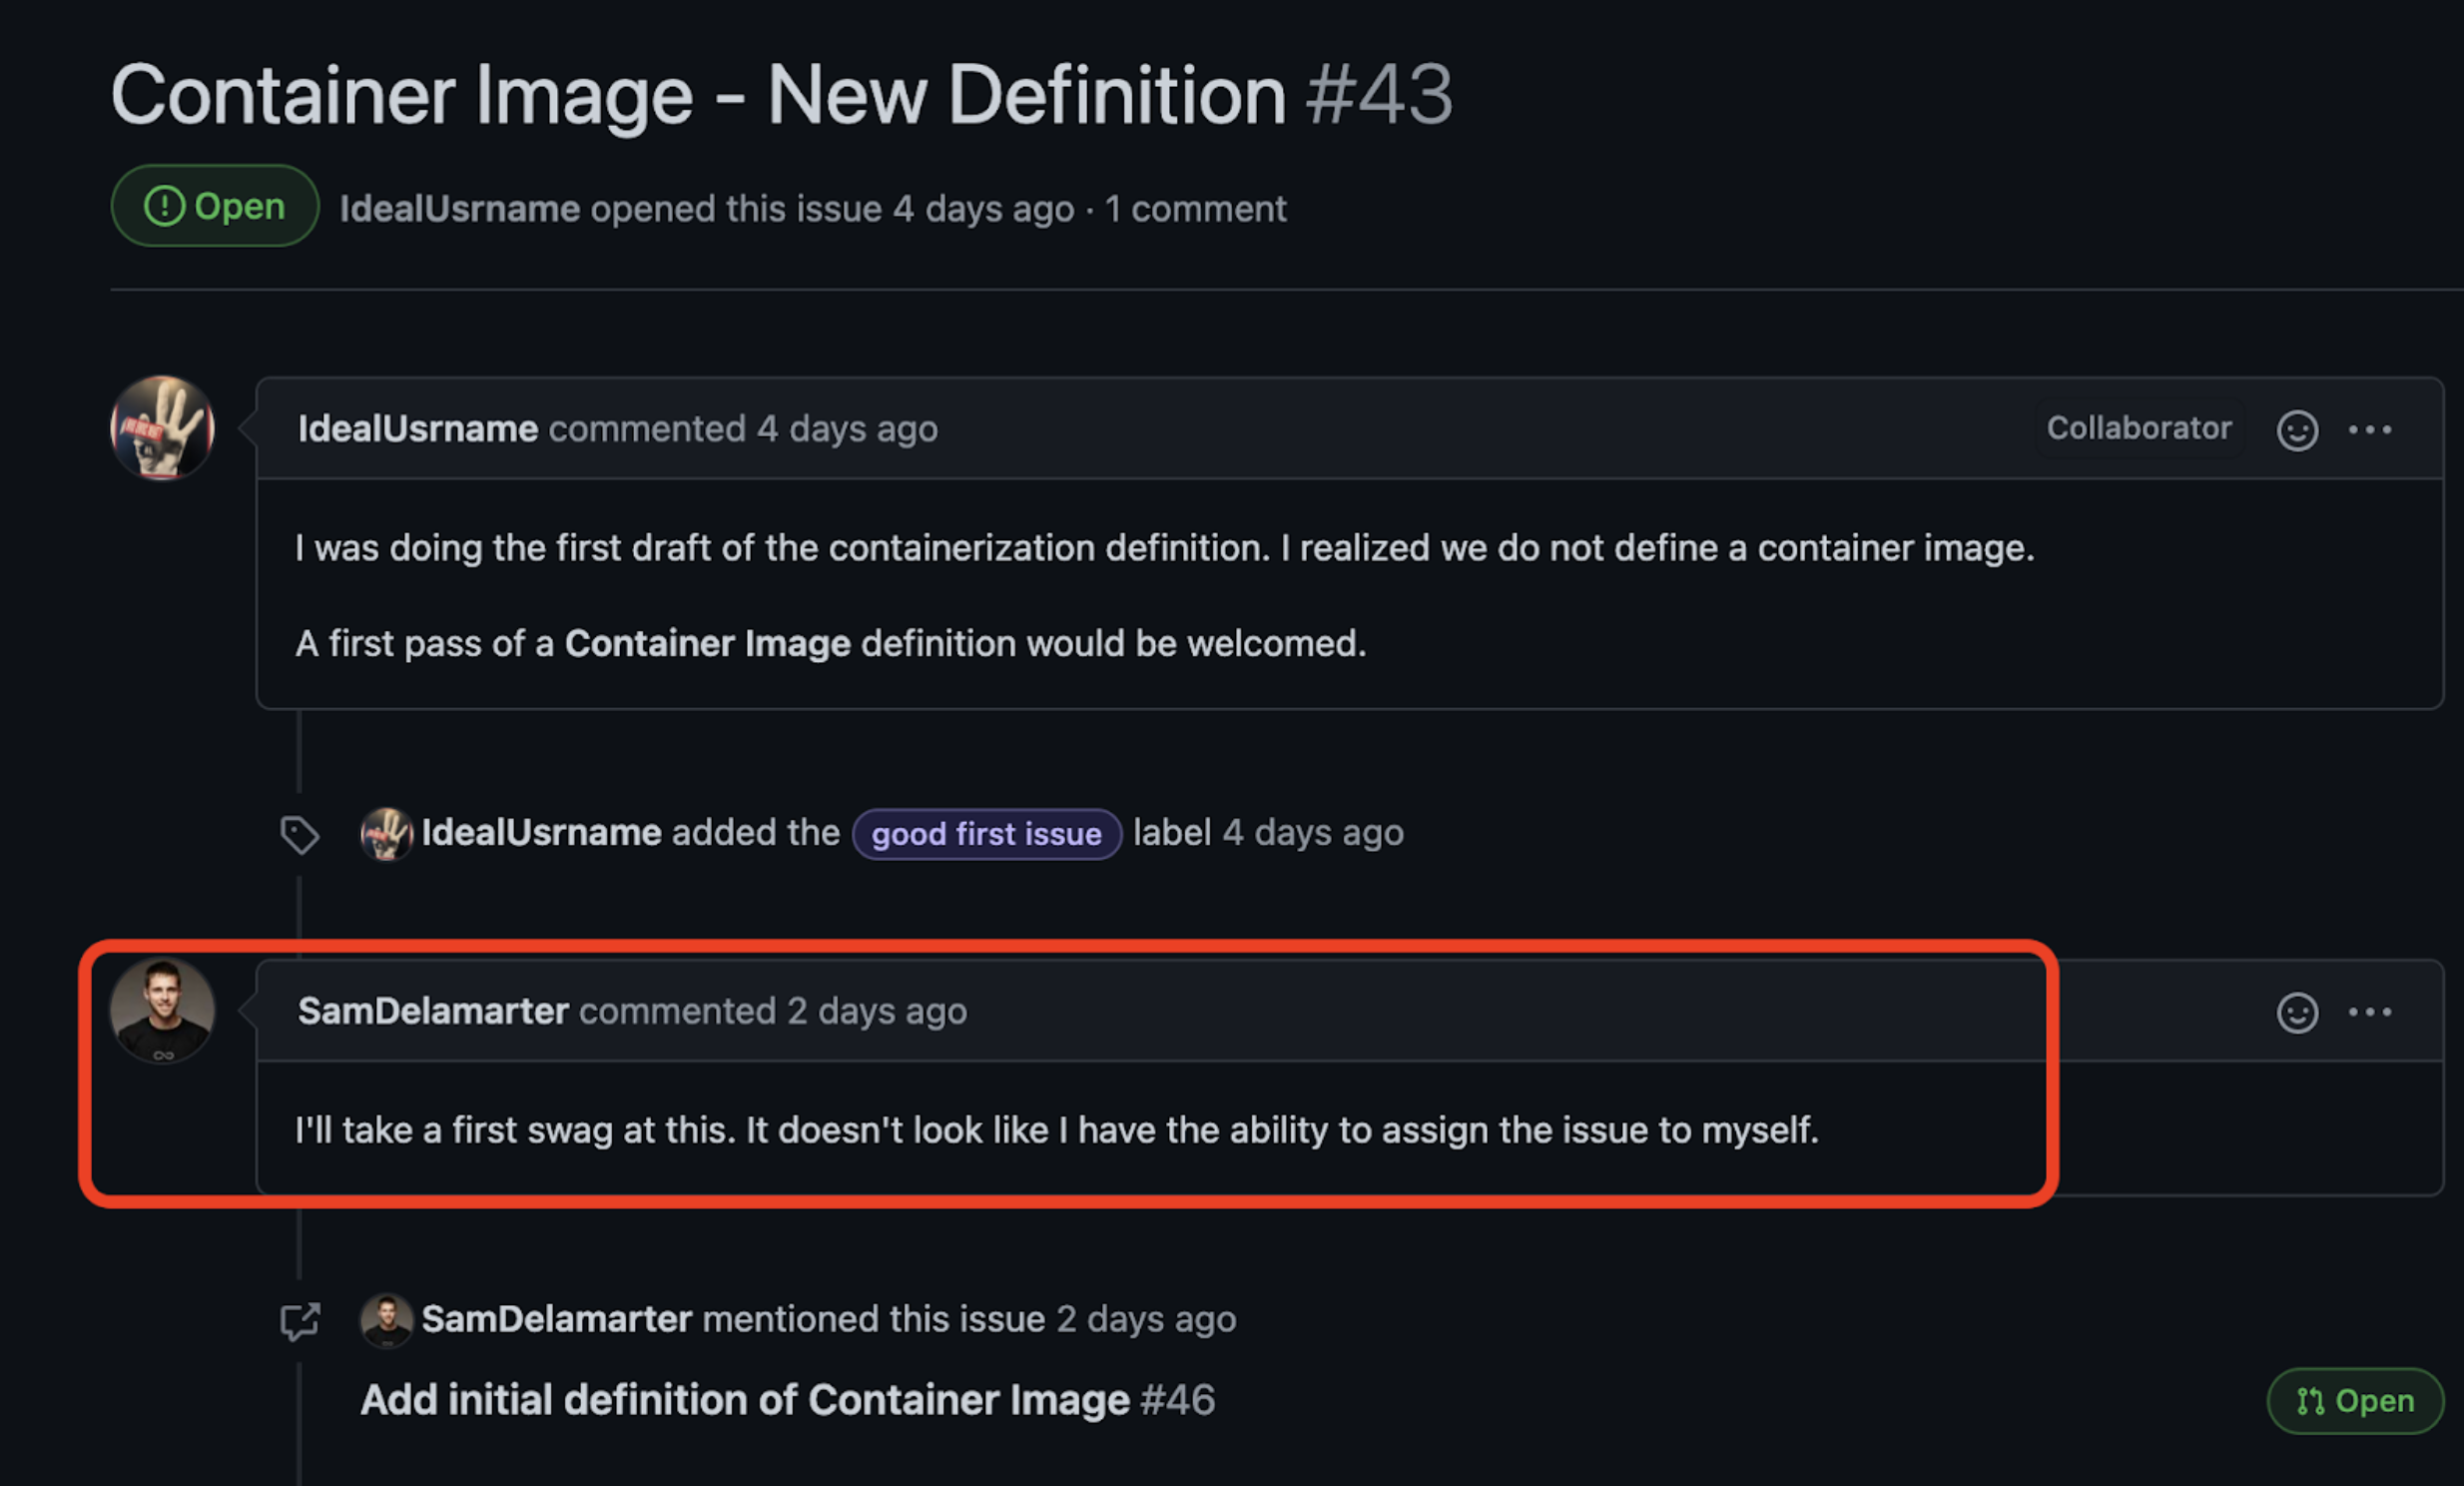The height and width of the screenshot is (1486, 2464).
Task: Open linked pull request Add initial definition #46
Action: tap(788, 1400)
